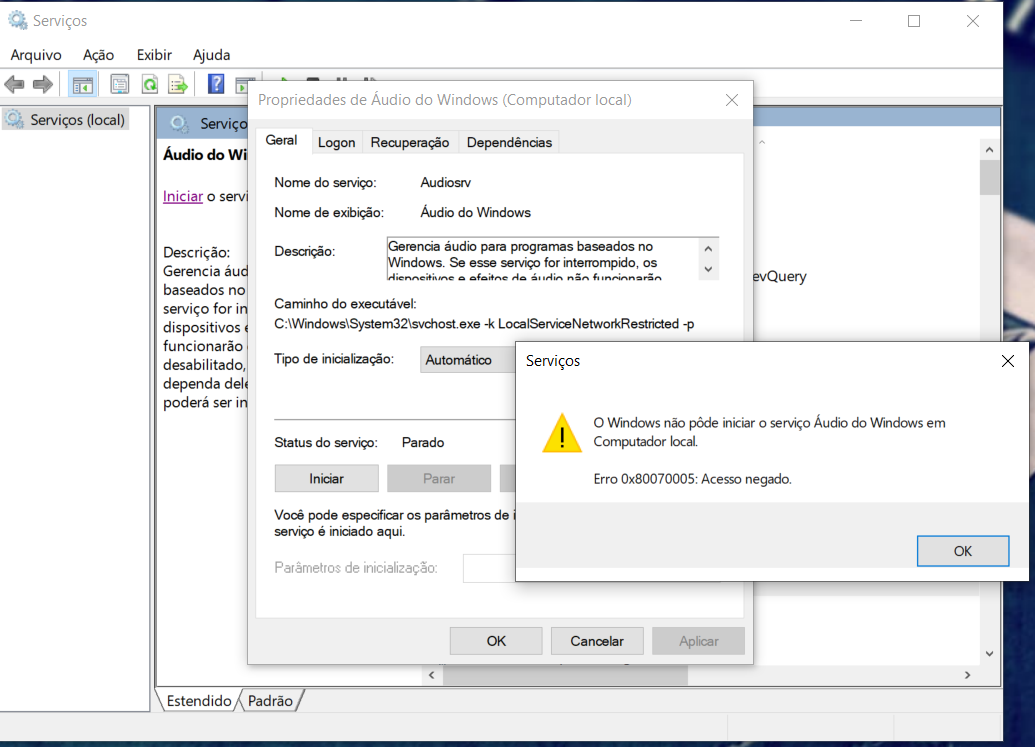Open the Tipo de inicialização dropdown
Screen dimensions: 1035x747
[x=467, y=360]
